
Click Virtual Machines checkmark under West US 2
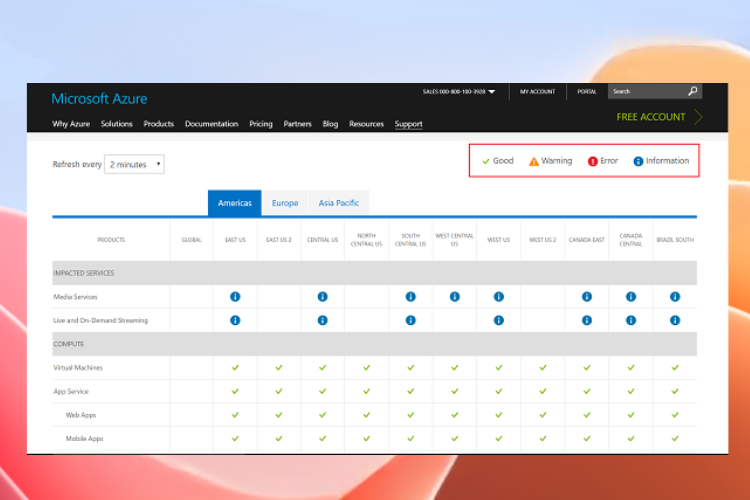coord(542,367)
